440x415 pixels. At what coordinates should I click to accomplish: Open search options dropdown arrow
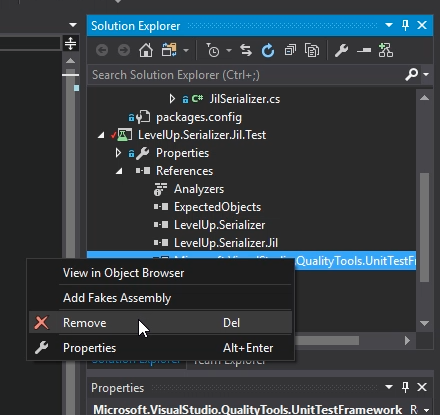[x=426, y=74]
